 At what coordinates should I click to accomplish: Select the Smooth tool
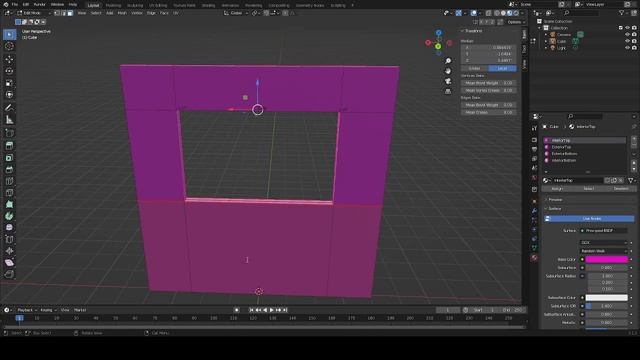[x=9, y=227]
